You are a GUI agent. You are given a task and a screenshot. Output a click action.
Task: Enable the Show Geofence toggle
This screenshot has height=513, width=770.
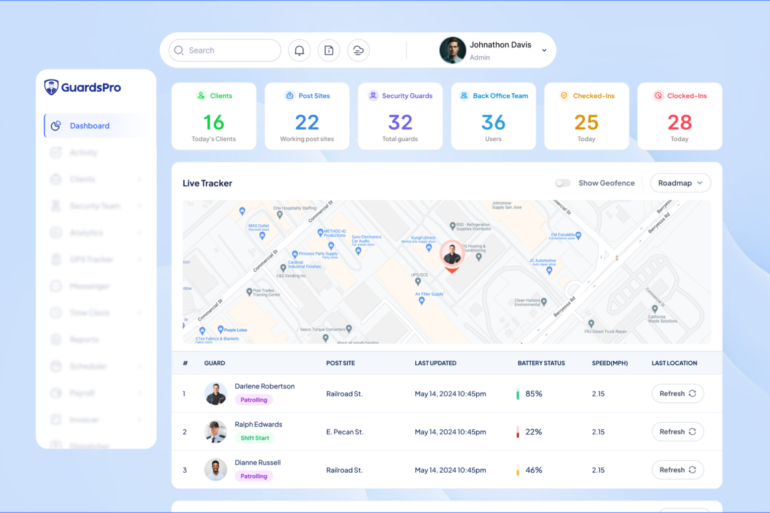(x=563, y=183)
